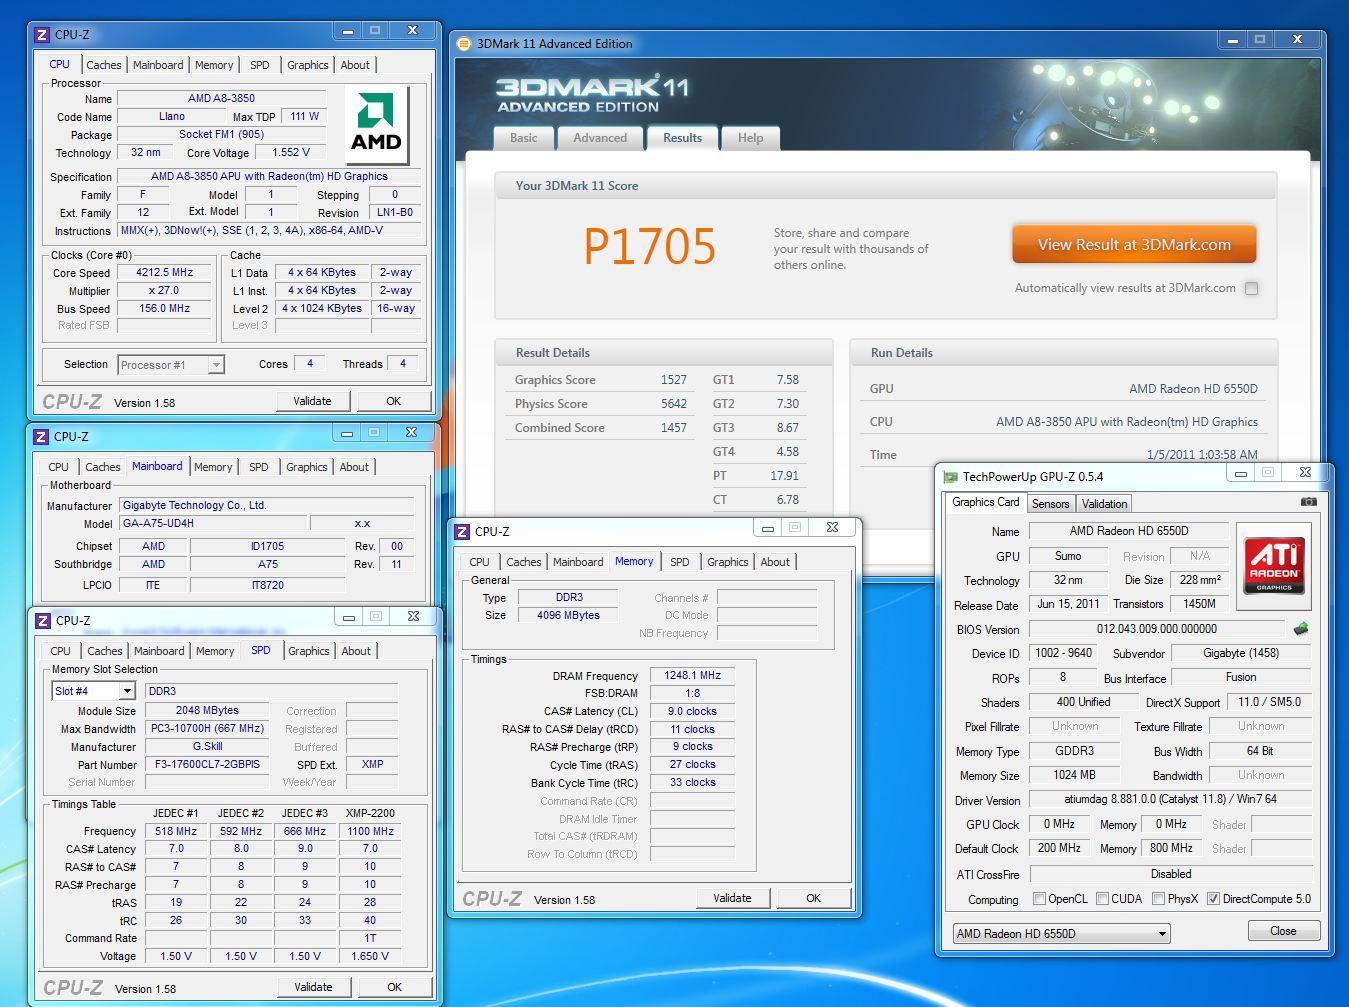Click the GA-A75-UD4H model field
The height and width of the screenshot is (1007, 1349).
[x=212, y=523]
